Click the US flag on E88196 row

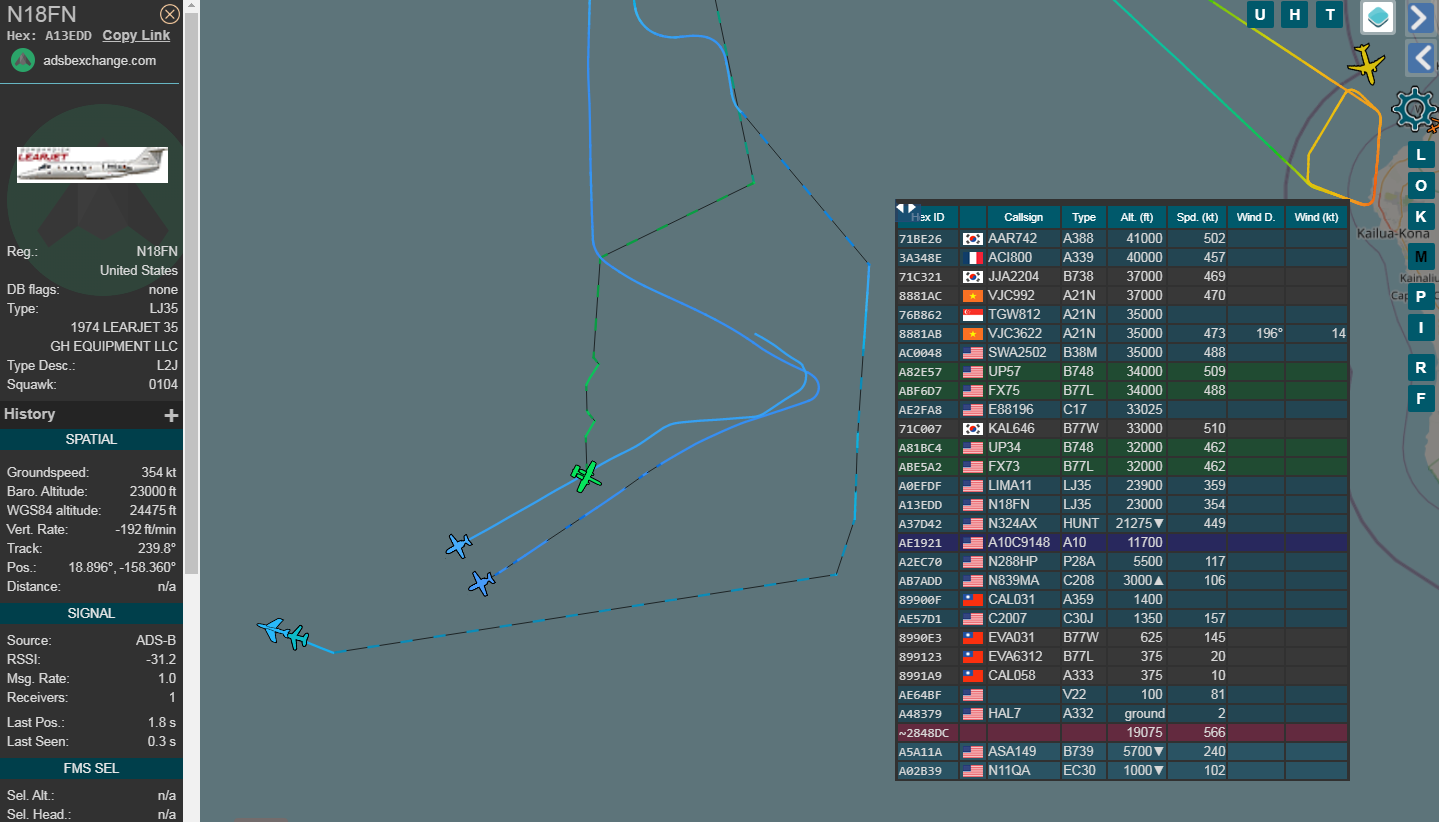coord(972,410)
